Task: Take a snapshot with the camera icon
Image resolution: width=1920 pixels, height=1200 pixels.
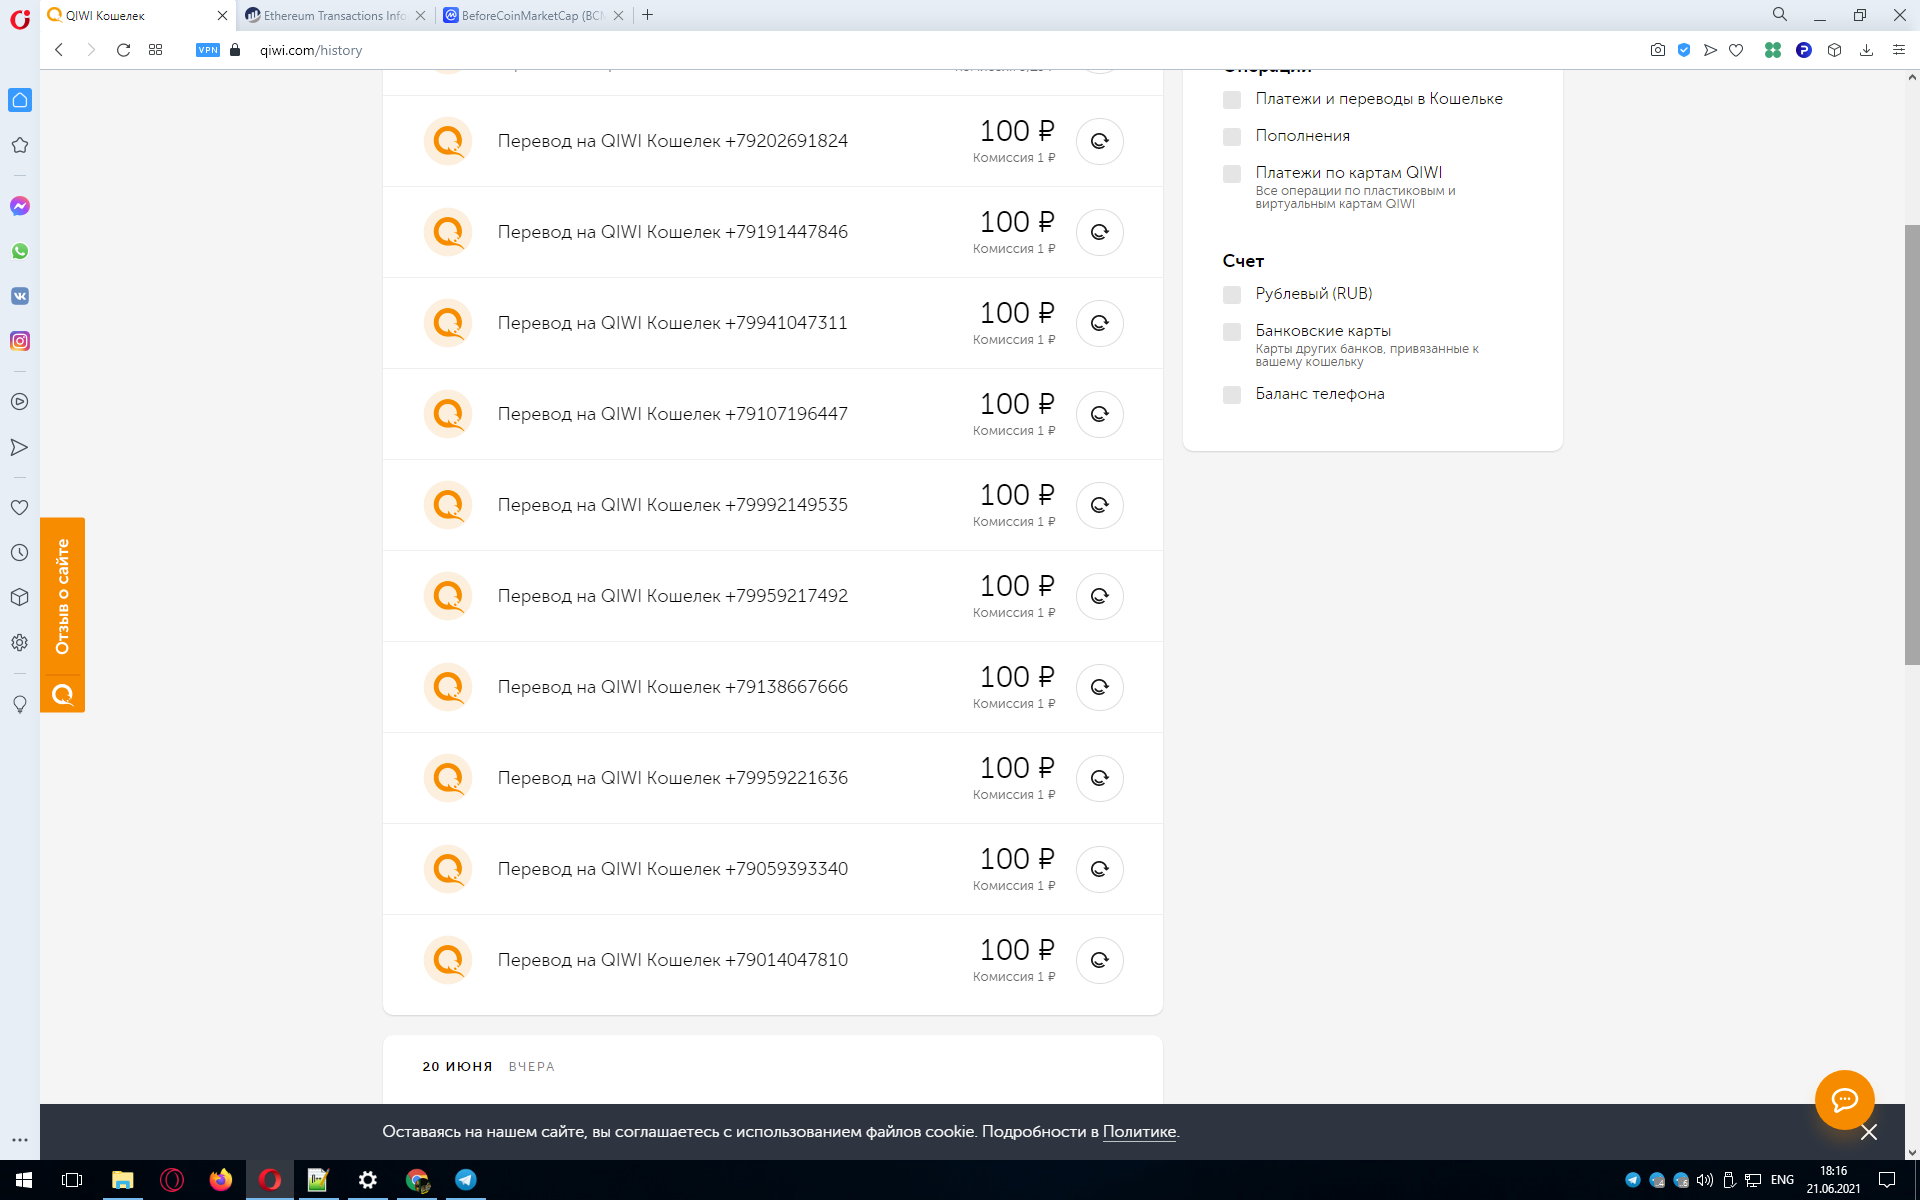Action: click(1658, 50)
